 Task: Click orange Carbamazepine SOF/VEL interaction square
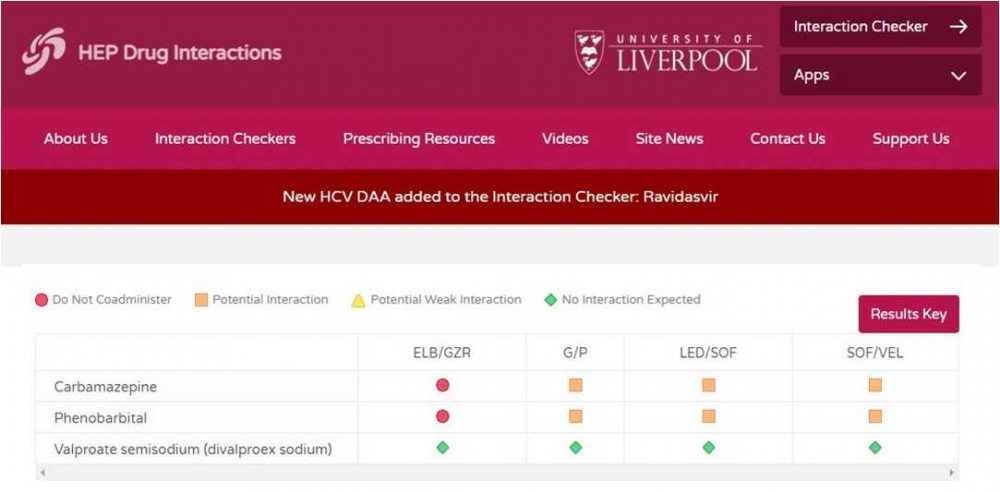pos(875,385)
